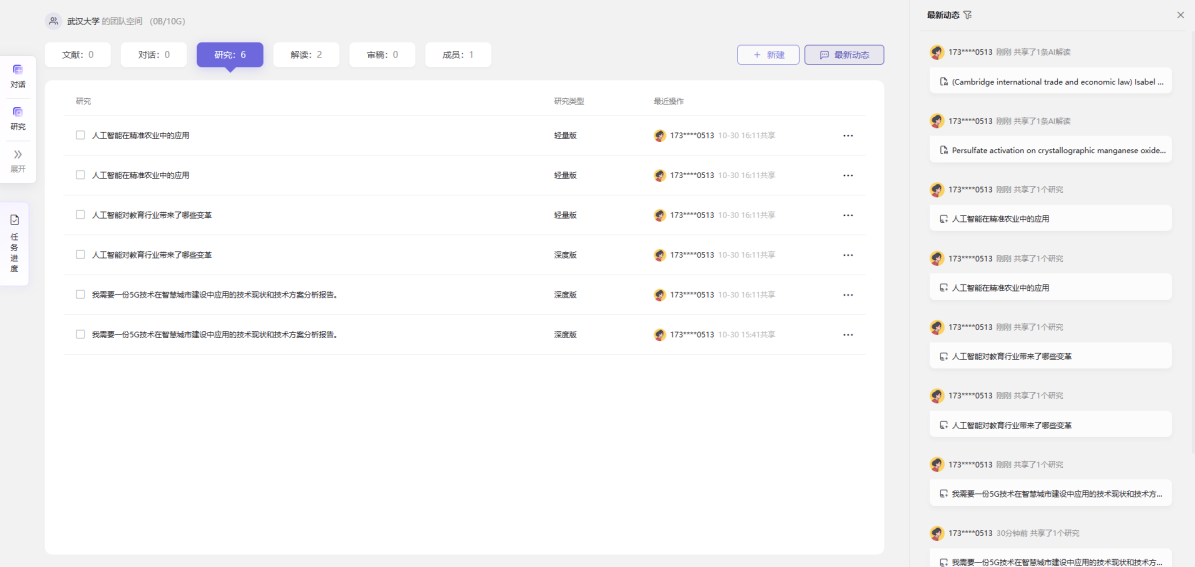Open the more options menu on the fourth research row
Viewport: 1195px width, 567px height.
848,255
